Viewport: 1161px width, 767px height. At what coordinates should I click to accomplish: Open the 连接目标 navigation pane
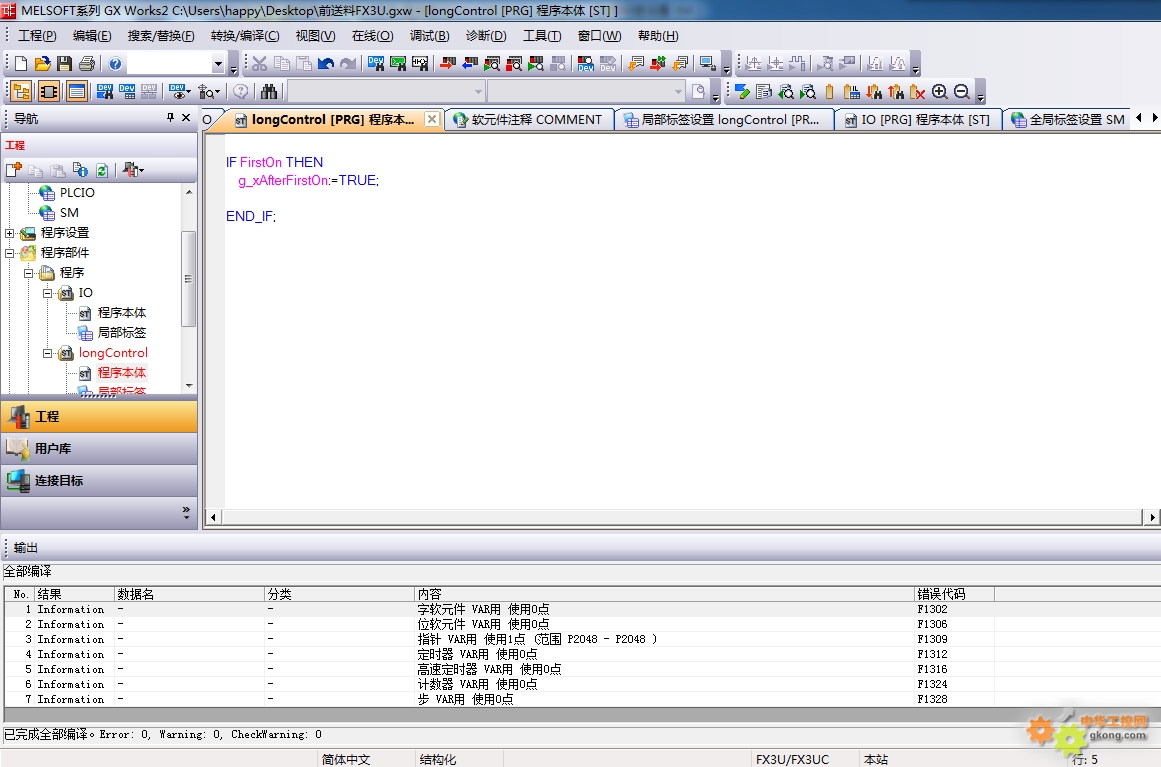point(99,481)
